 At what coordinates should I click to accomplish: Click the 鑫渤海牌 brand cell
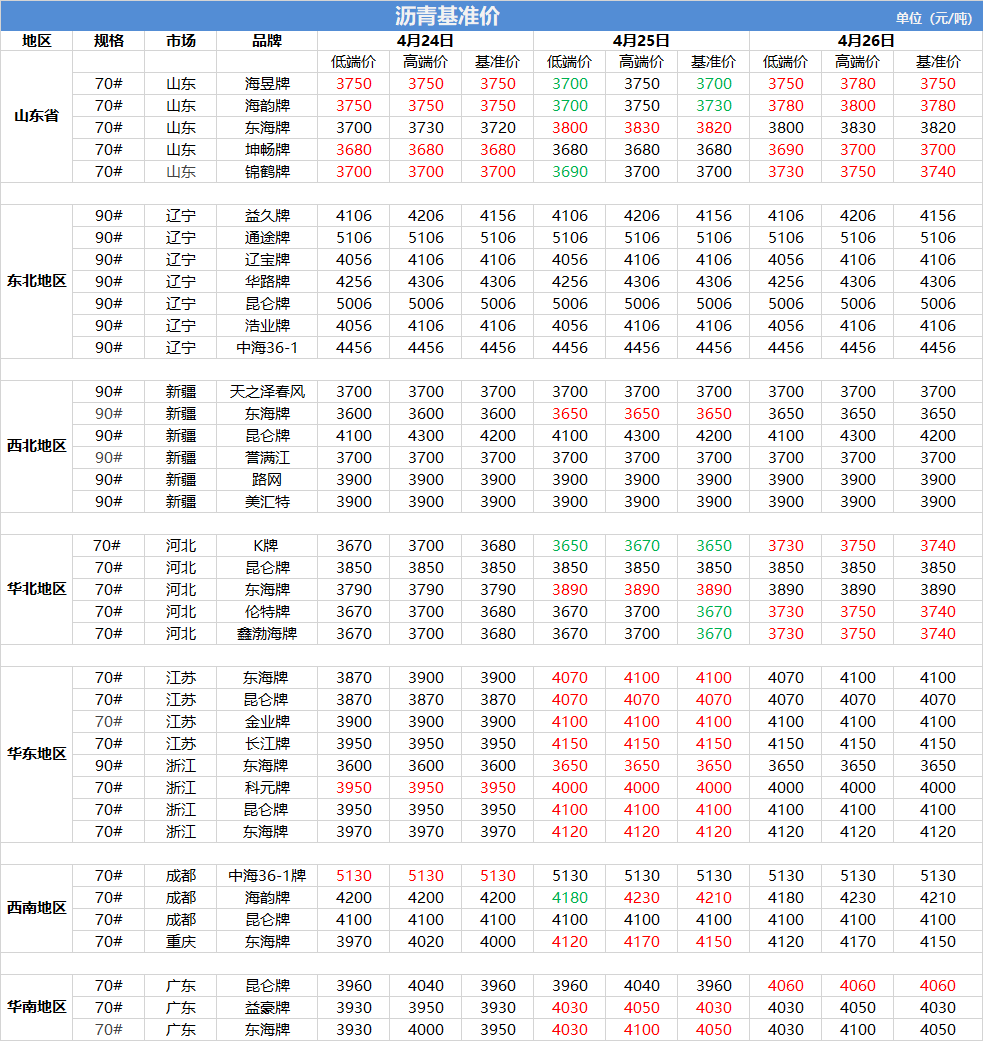pyautogui.click(x=267, y=634)
